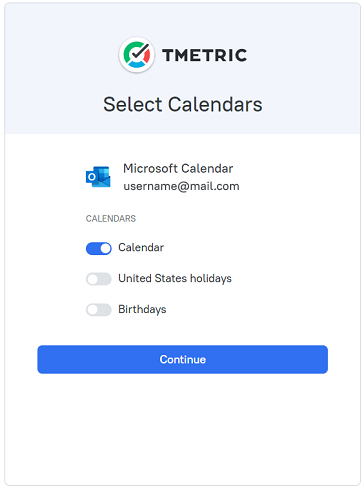Click the Birthdays label text
Image resolution: width=364 pixels, height=489 pixels.
point(142,309)
